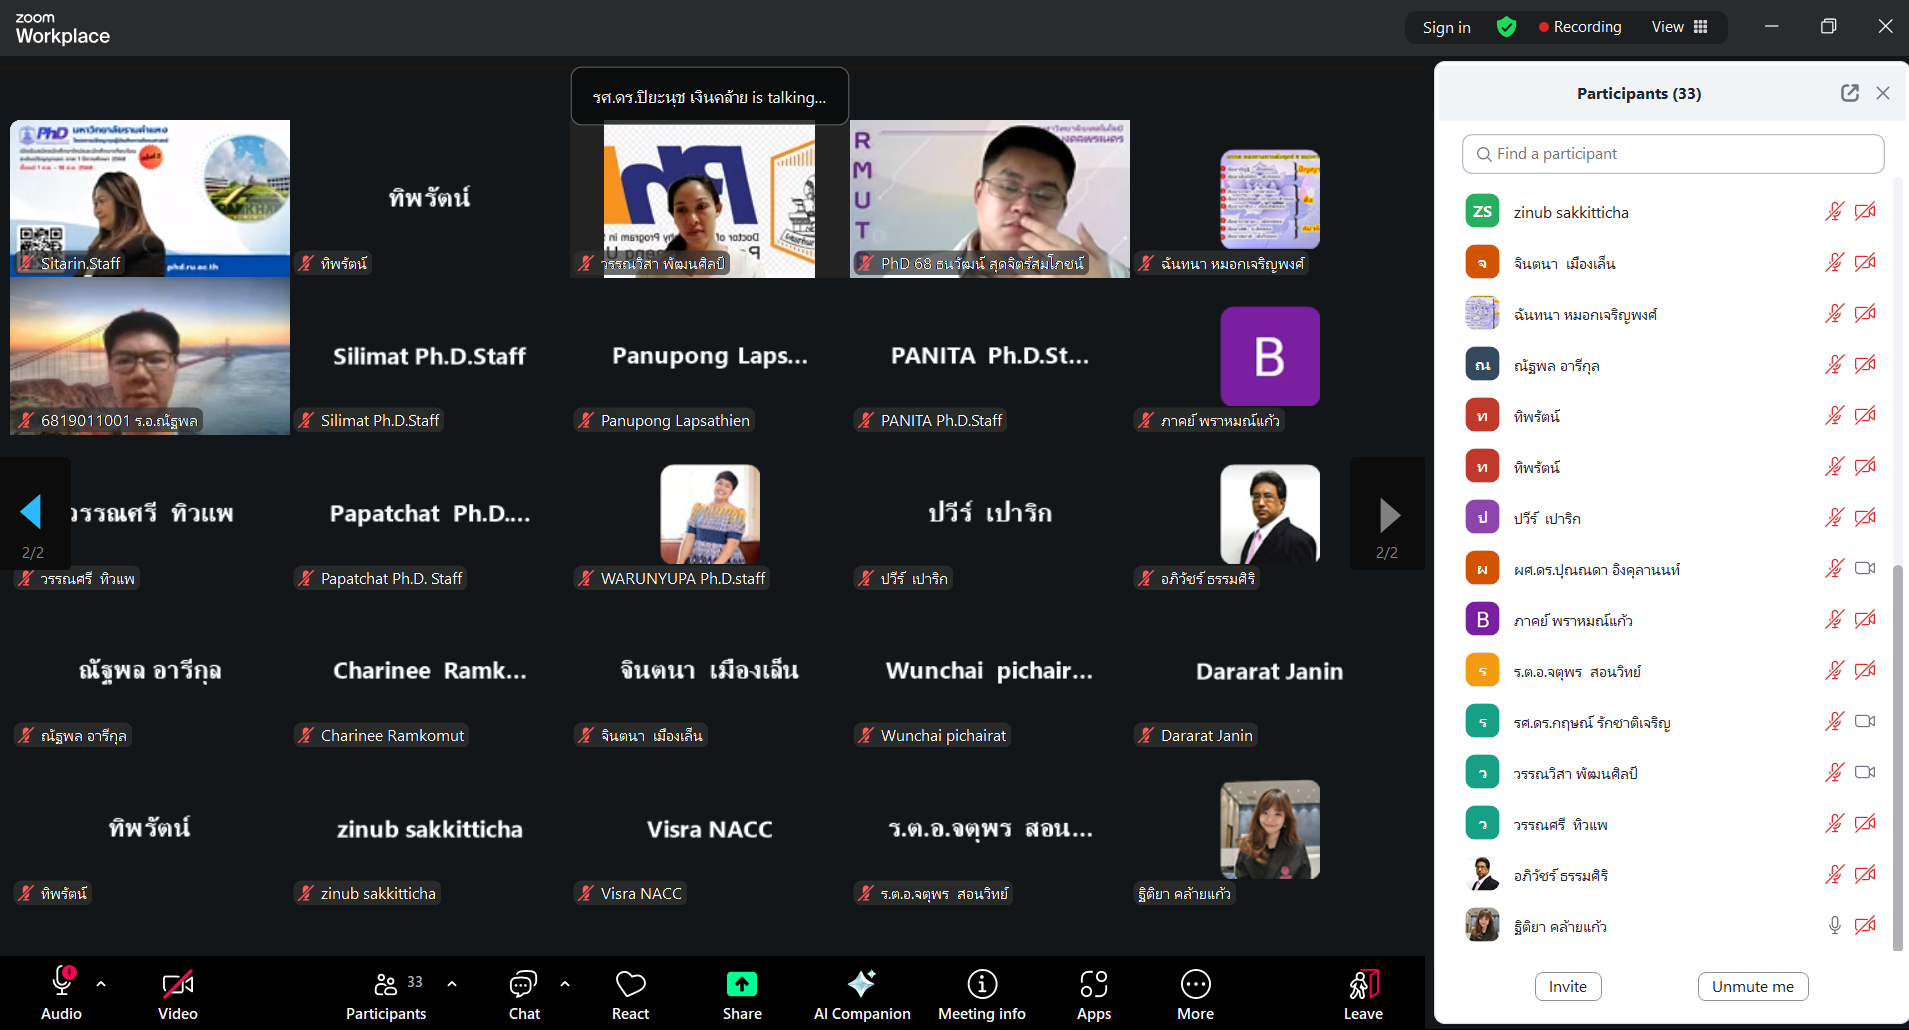Click Invite button in participants panel
This screenshot has height=1030, width=1909.
coord(1568,986)
